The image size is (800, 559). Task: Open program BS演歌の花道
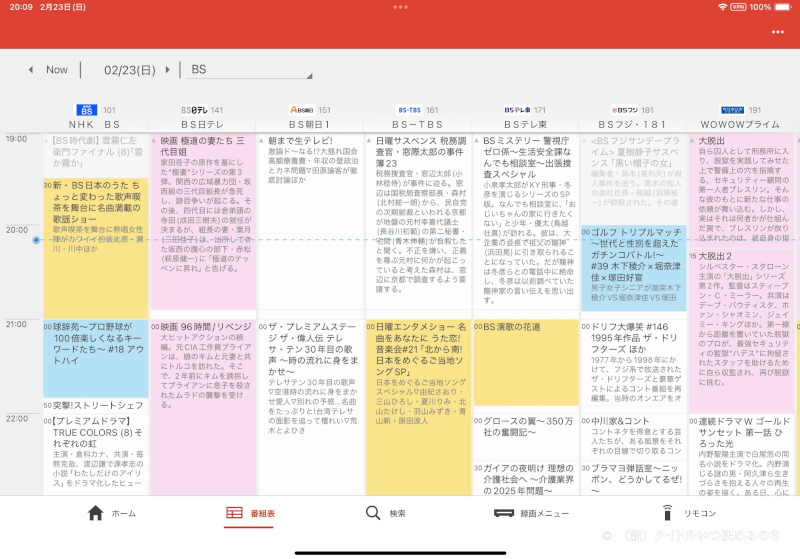[526, 363]
